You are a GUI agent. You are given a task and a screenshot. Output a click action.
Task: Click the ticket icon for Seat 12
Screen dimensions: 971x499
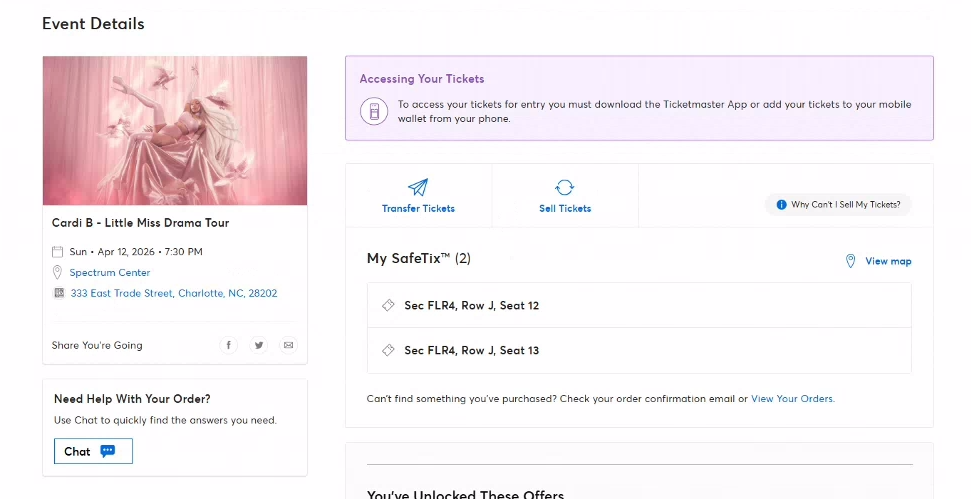point(388,305)
